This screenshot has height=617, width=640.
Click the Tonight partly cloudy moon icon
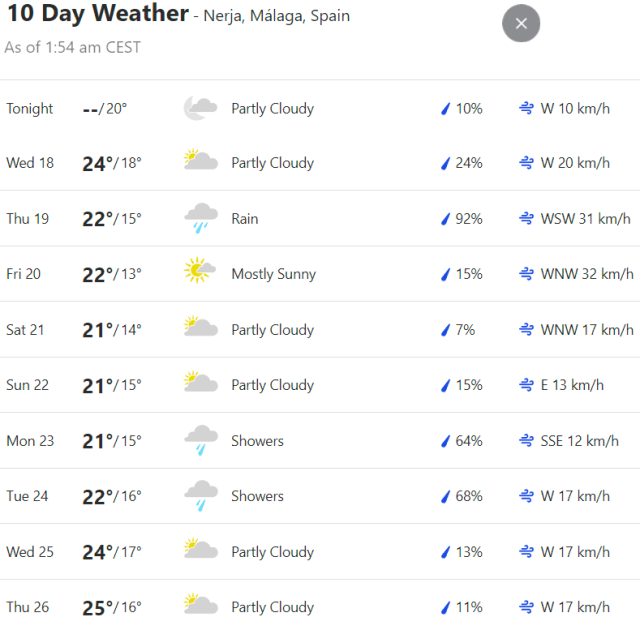pos(200,108)
